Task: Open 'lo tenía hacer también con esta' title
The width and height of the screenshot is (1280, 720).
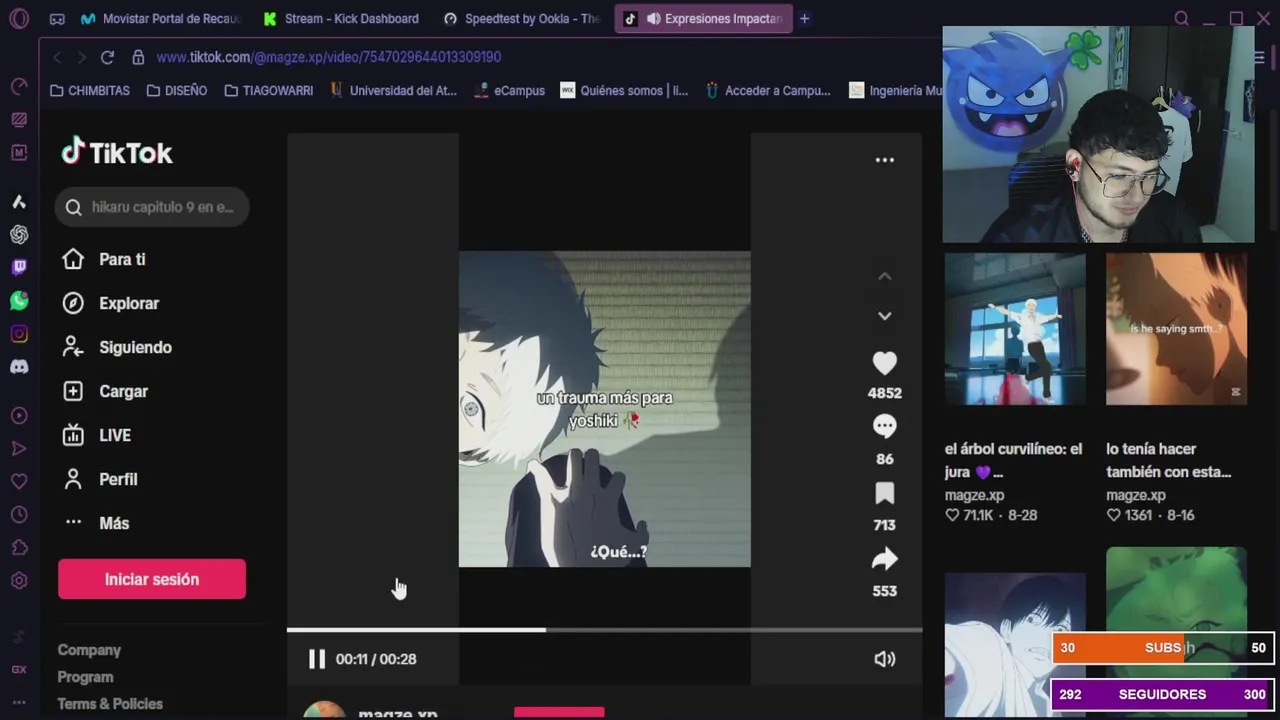Action: point(1168,460)
